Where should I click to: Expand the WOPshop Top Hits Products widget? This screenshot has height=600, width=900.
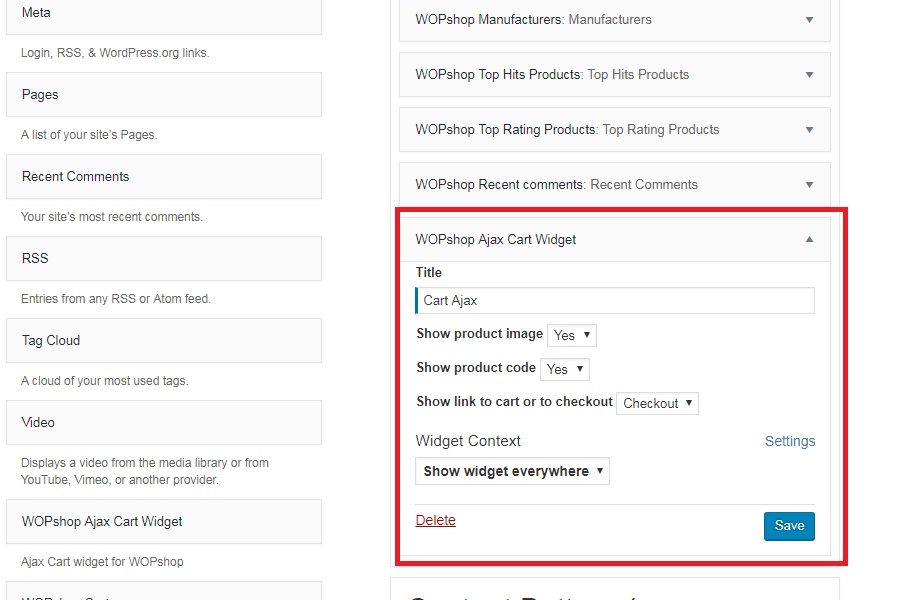pos(809,75)
